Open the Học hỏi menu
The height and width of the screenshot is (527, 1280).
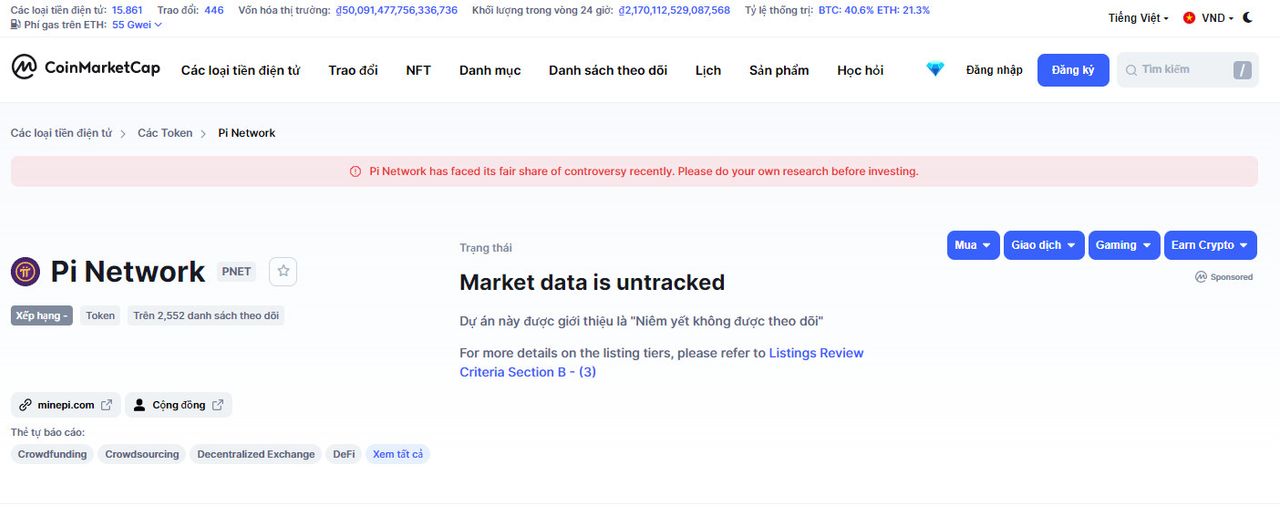860,70
